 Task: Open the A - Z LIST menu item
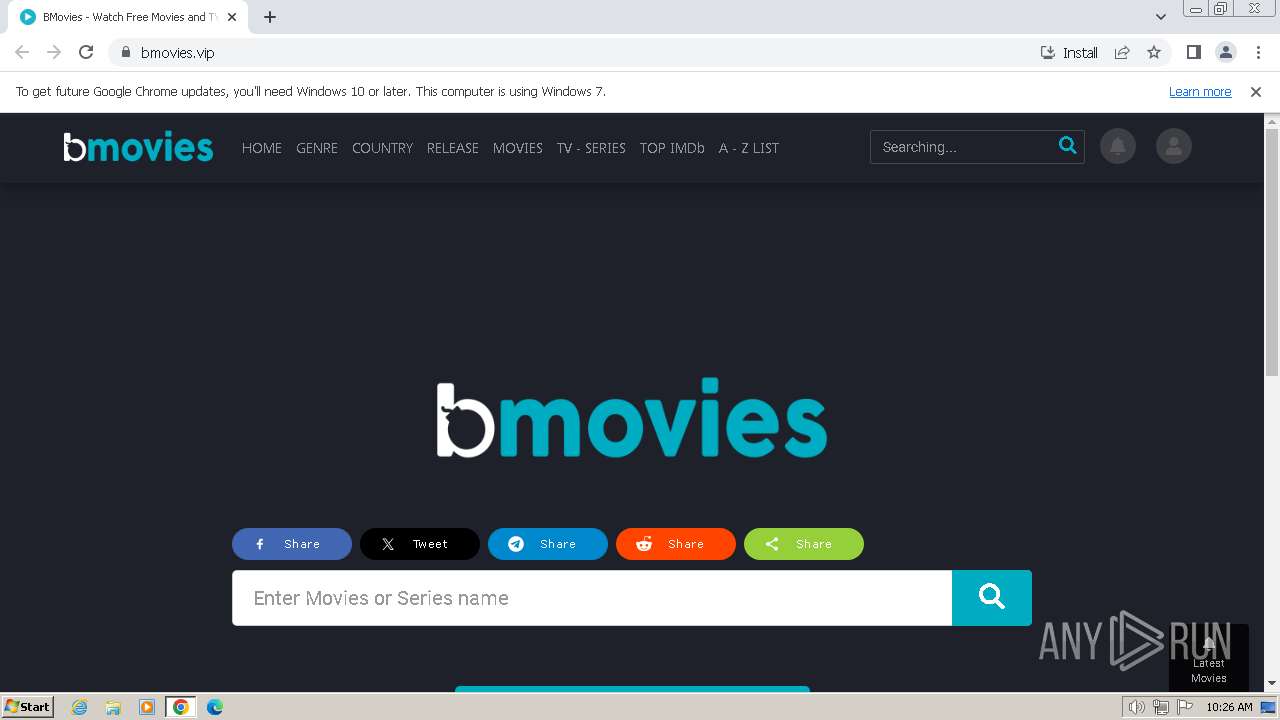[749, 148]
